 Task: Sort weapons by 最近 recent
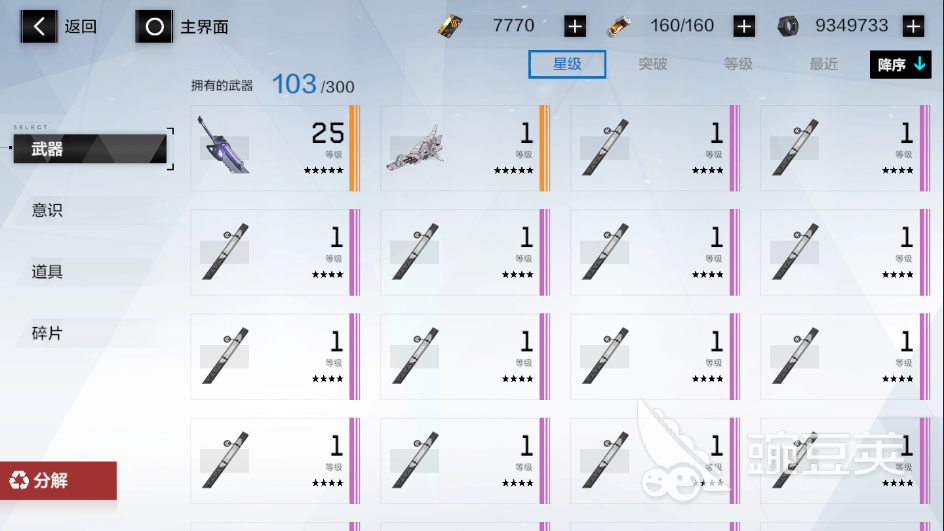pyautogui.click(x=824, y=64)
